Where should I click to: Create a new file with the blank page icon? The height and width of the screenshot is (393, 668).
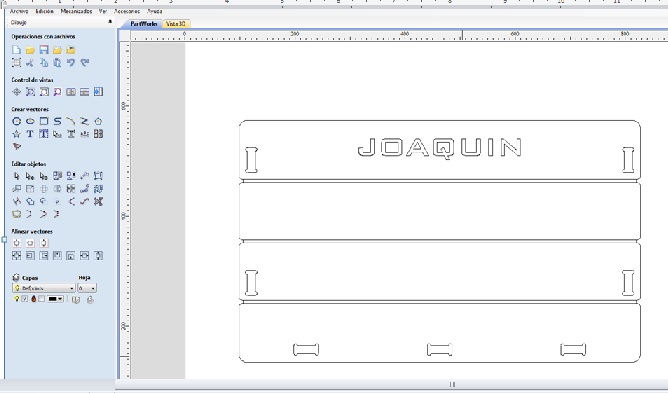pos(16,50)
